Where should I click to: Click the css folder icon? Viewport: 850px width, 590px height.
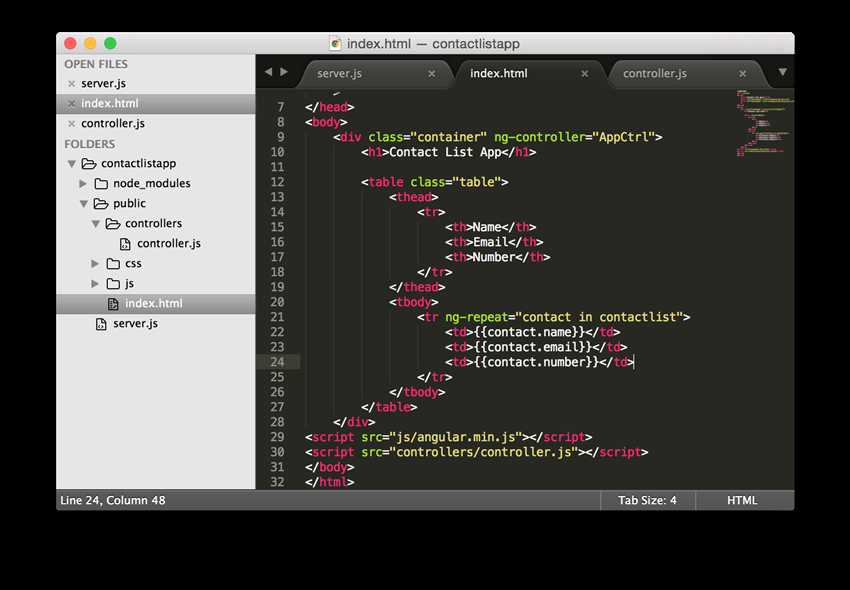point(113,264)
